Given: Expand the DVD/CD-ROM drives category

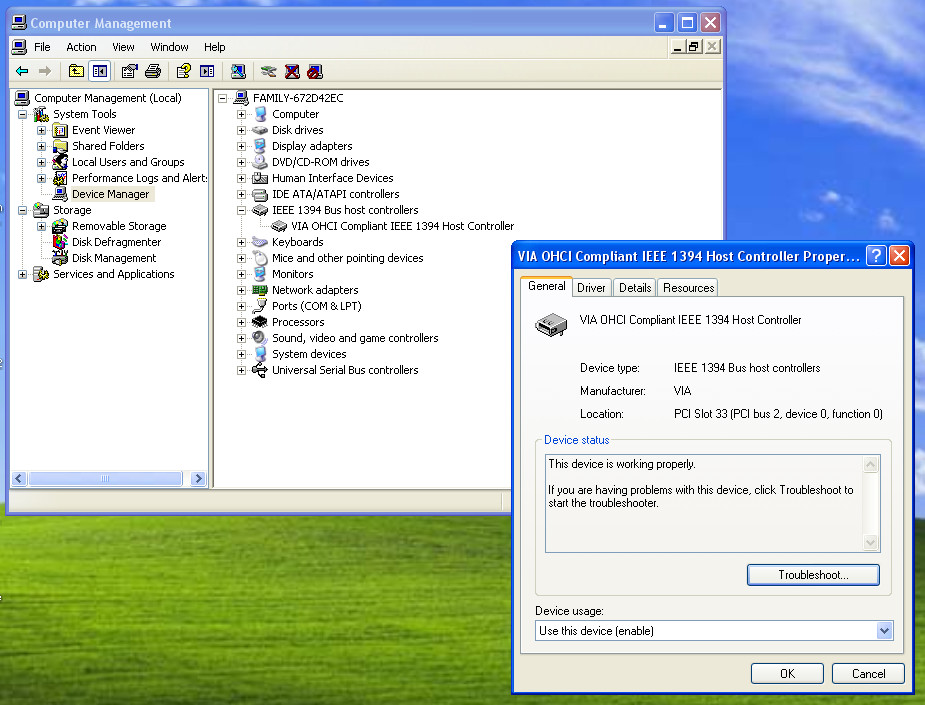Looking at the screenshot, I should tap(241, 162).
